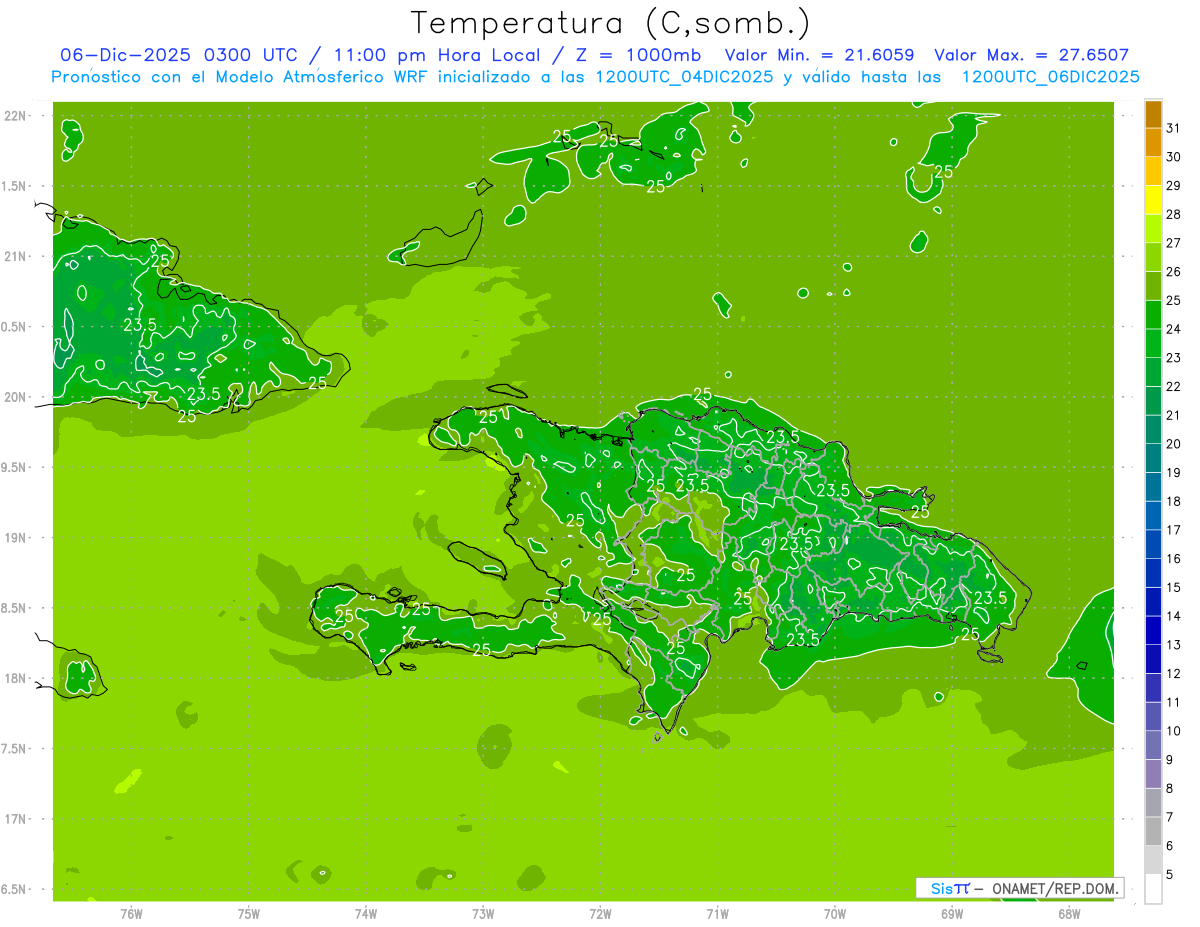Click the white bottom swatch below 5
Viewport: 1200px width, 927px height.
[x=1153, y=889]
